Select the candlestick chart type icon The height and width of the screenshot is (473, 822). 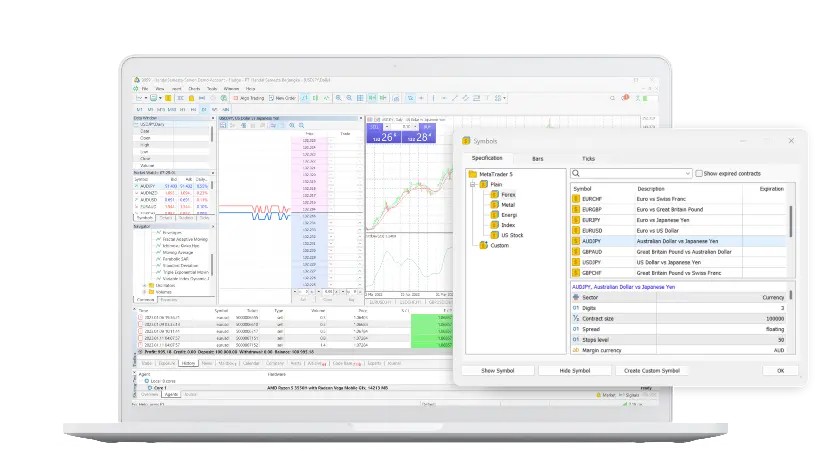point(315,98)
